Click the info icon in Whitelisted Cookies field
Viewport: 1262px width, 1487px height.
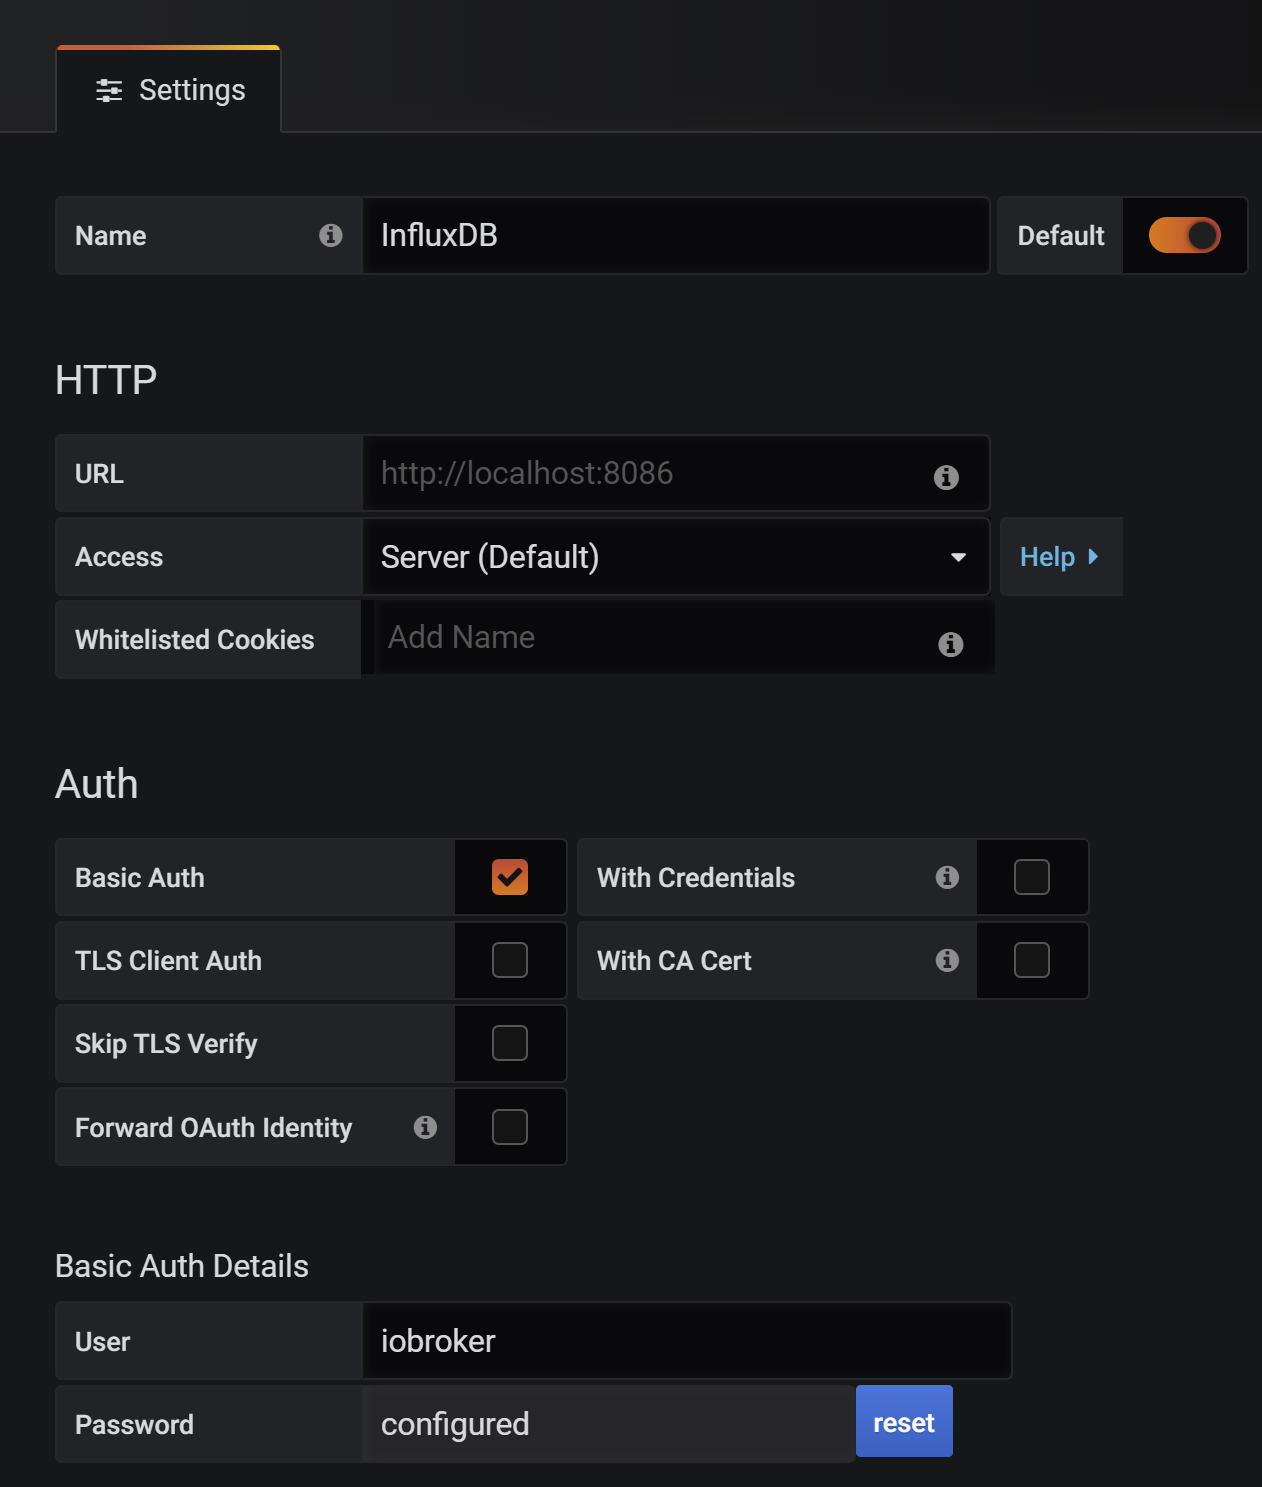pyautogui.click(x=951, y=644)
